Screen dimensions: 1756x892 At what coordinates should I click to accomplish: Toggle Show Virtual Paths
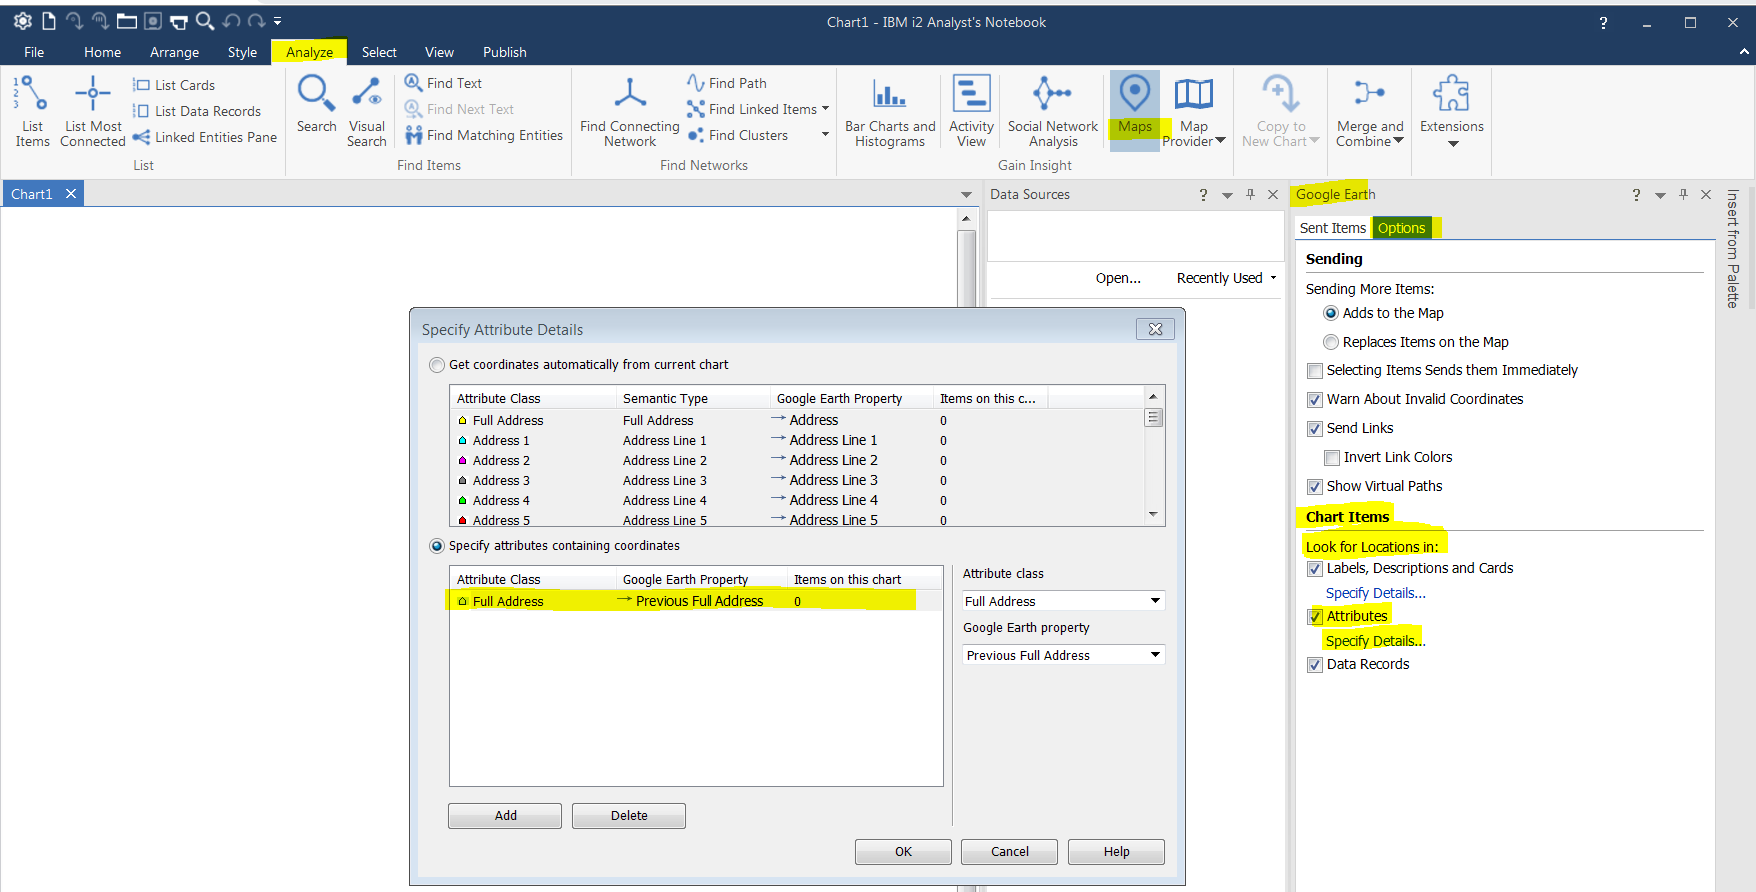(x=1315, y=487)
